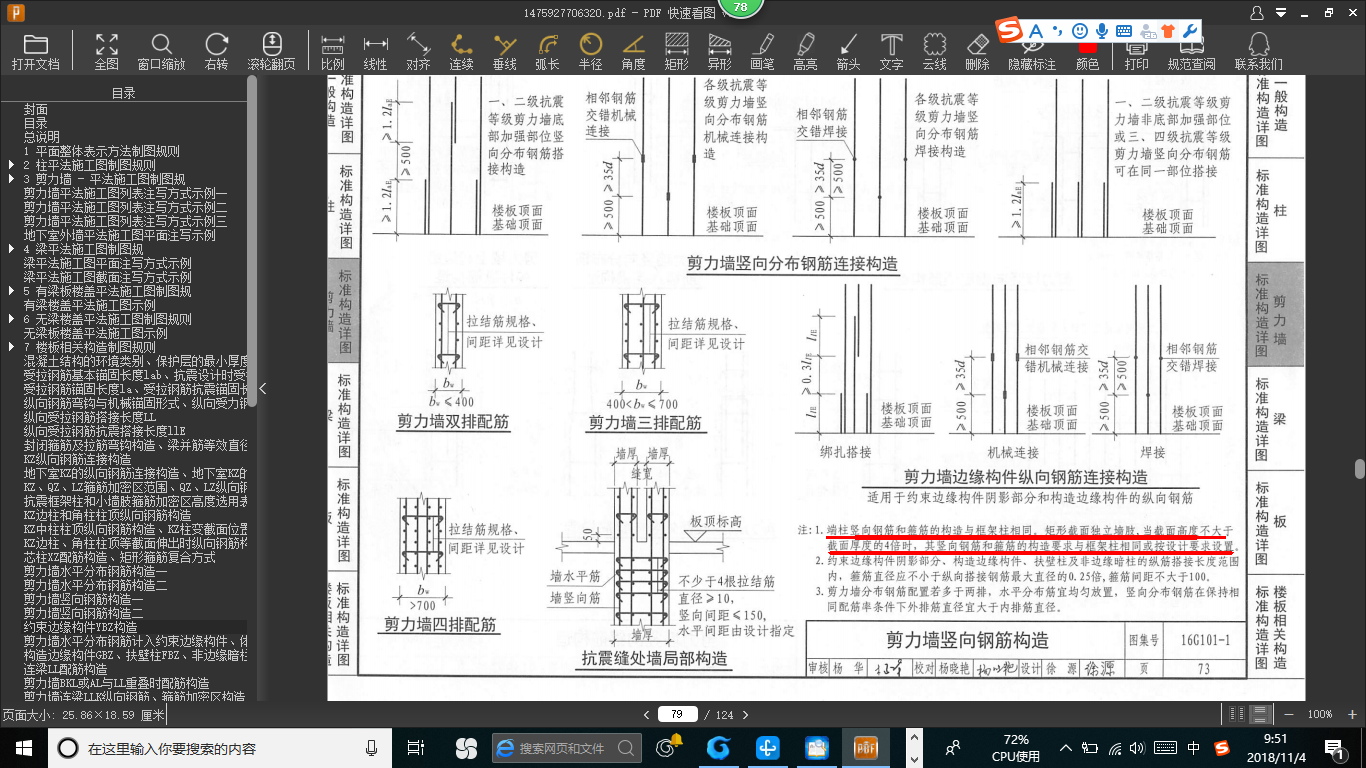Jump to KZ纵向钢筋连接构造
Viewport: 1366px width, 768px height.
click(77, 459)
